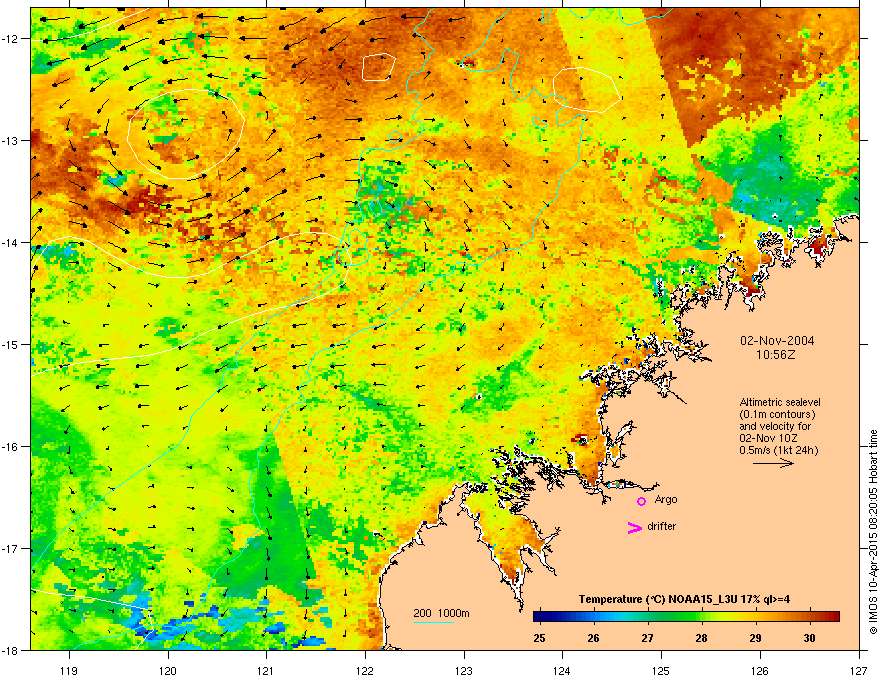
Task: Click the '02-Nov 10Z' legend line
Action: point(768,438)
